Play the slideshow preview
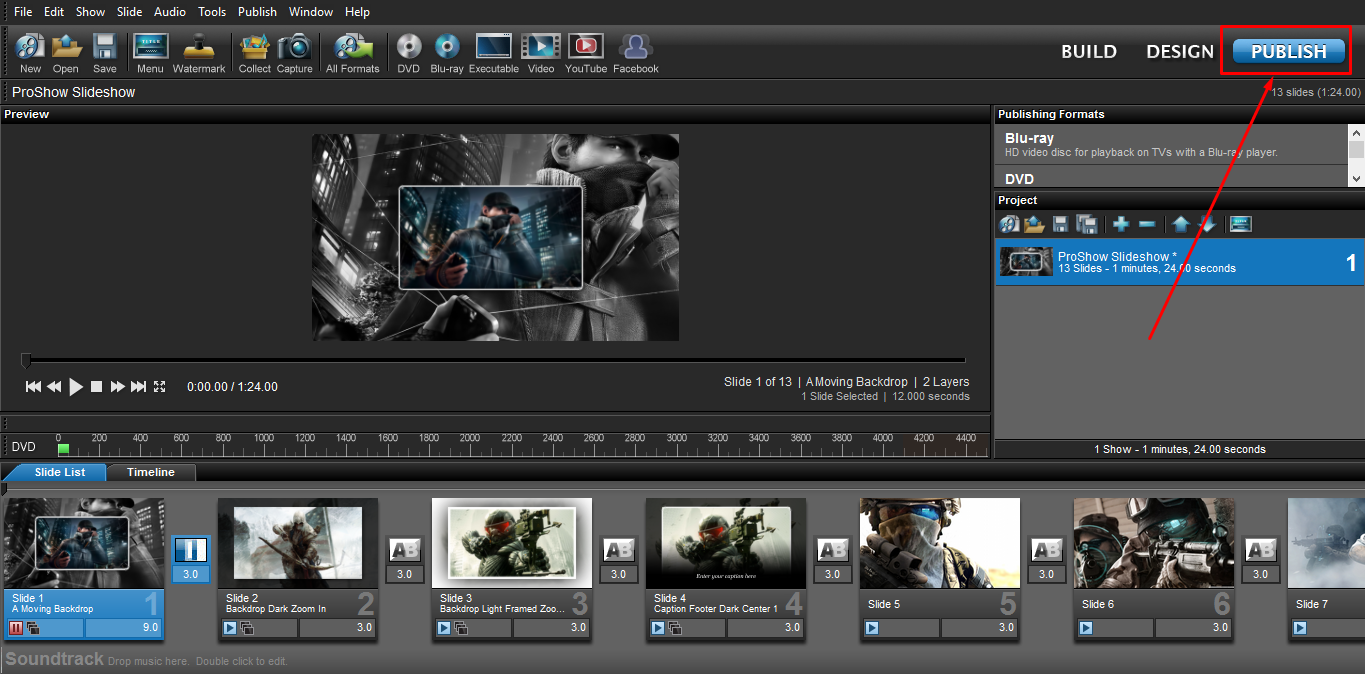 [76, 387]
